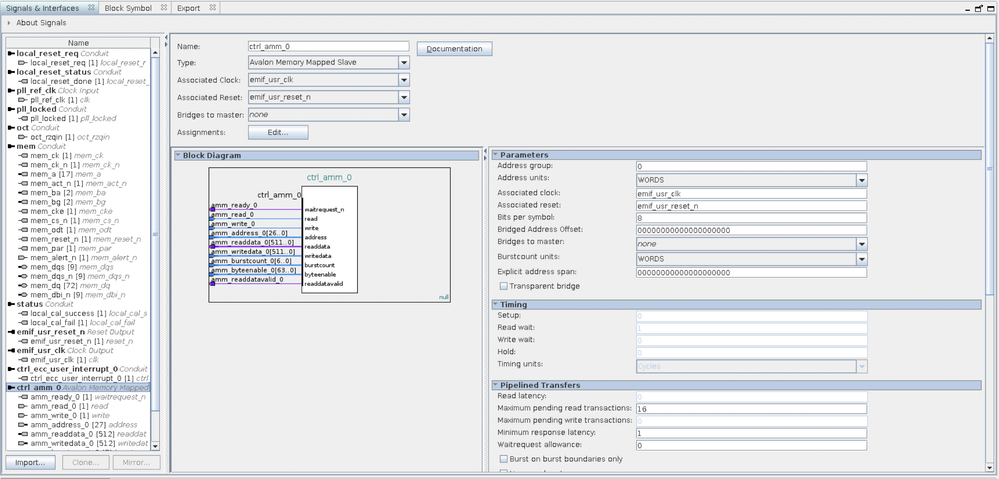Screen dimensions: 999x479
Task: Close the Signals & Interfaces tab
Action: point(91,8)
